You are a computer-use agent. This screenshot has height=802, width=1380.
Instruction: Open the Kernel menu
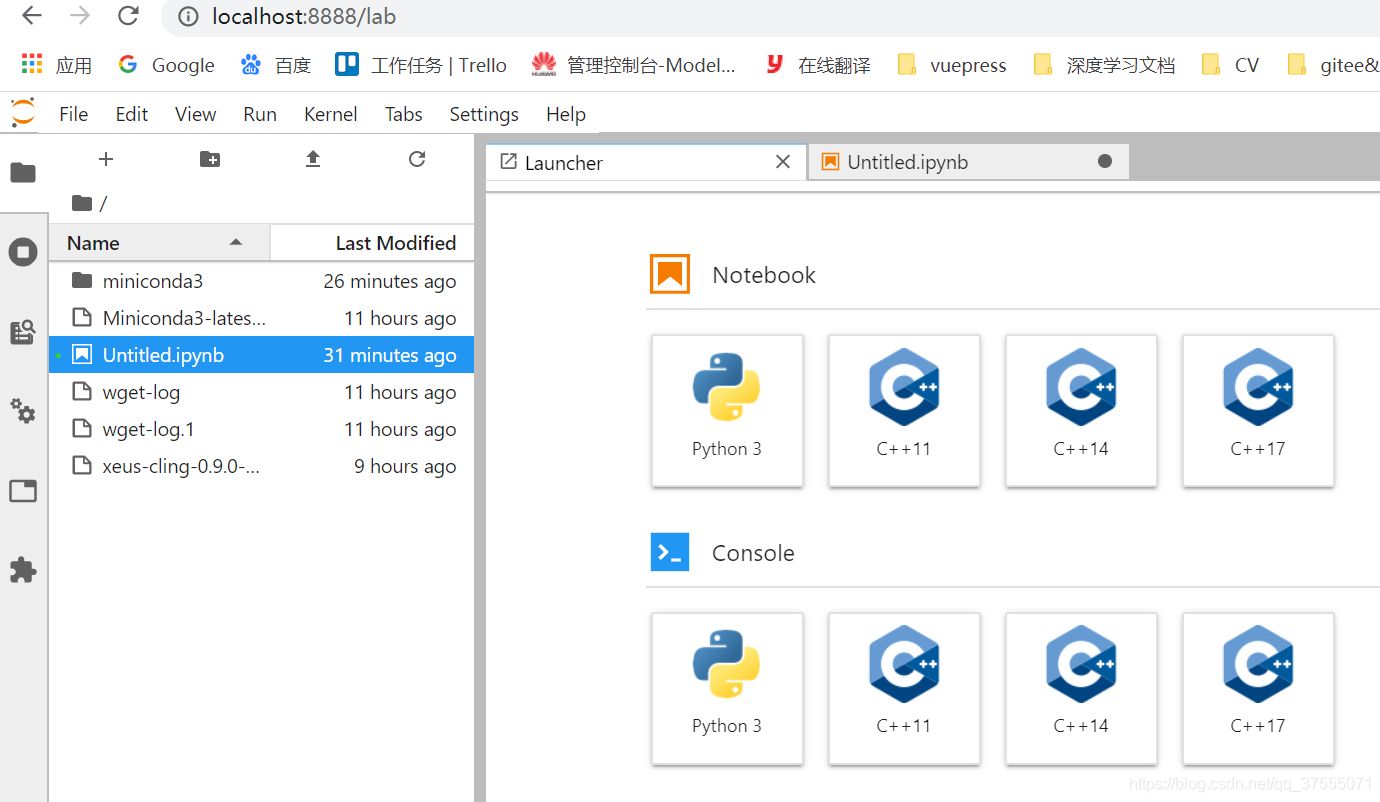tap(331, 114)
